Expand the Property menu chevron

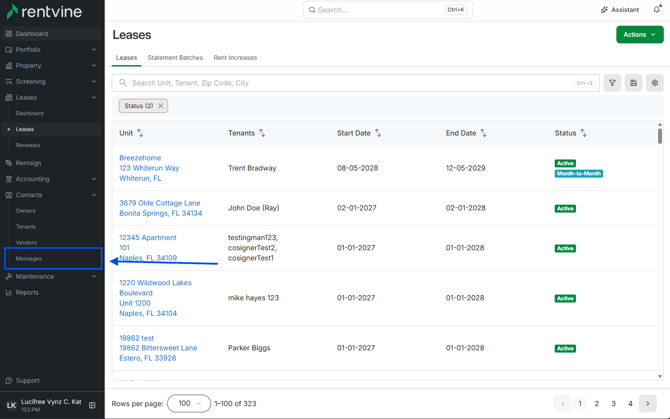[94, 66]
